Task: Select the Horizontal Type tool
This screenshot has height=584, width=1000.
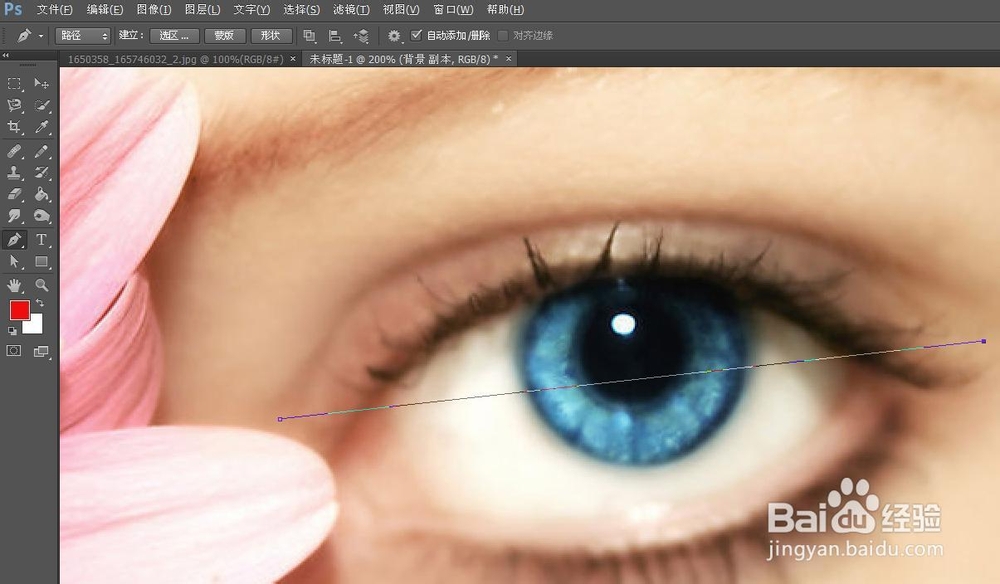Action: pyautogui.click(x=40, y=239)
